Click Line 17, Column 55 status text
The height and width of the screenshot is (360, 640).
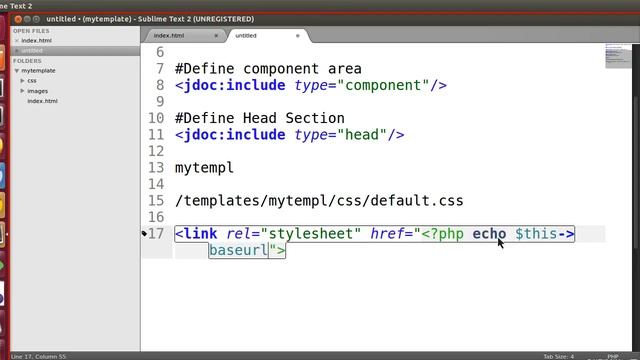pyautogui.click(x=38, y=356)
